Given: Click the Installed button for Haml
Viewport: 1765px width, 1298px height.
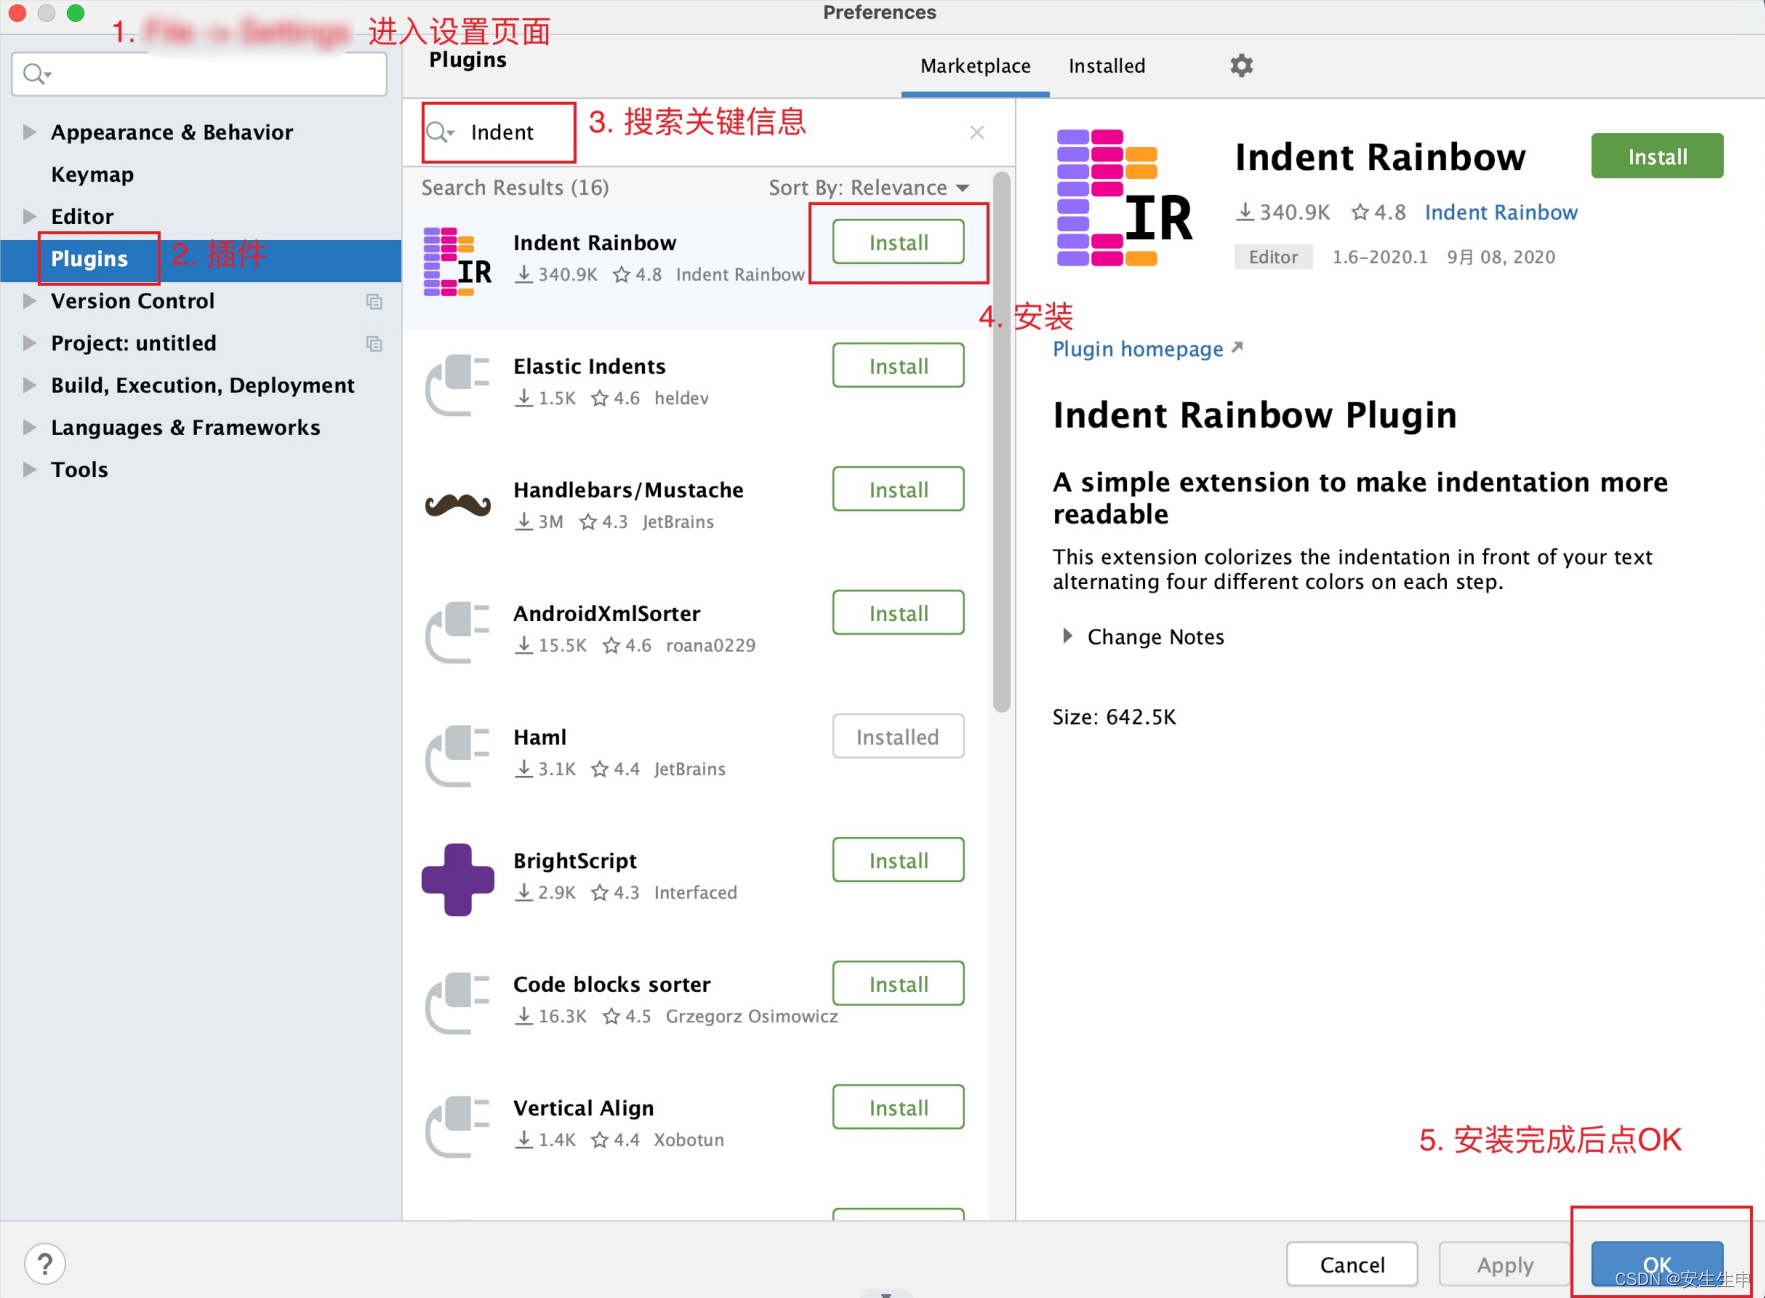Looking at the screenshot, I should tap(898, 737).
